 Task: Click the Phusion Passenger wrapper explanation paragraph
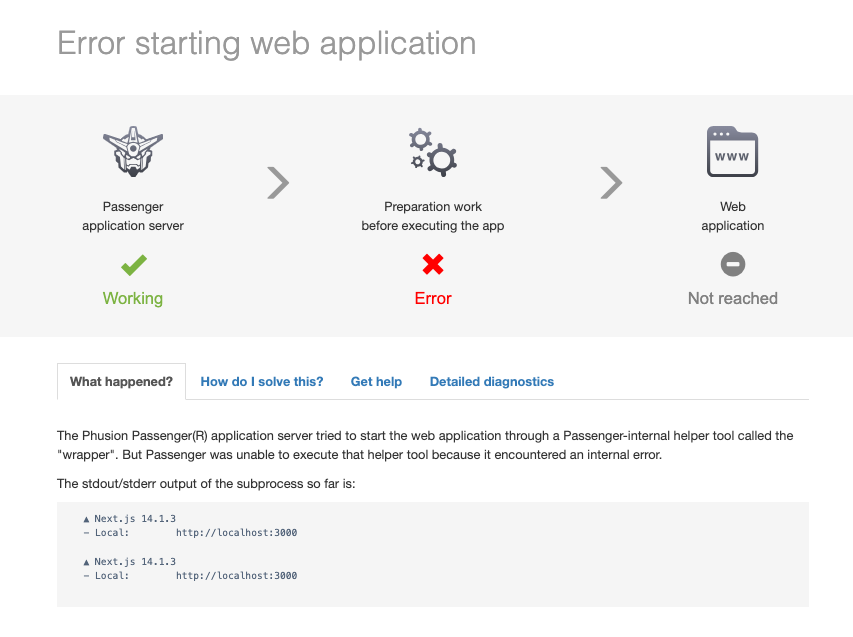[425, 445]
